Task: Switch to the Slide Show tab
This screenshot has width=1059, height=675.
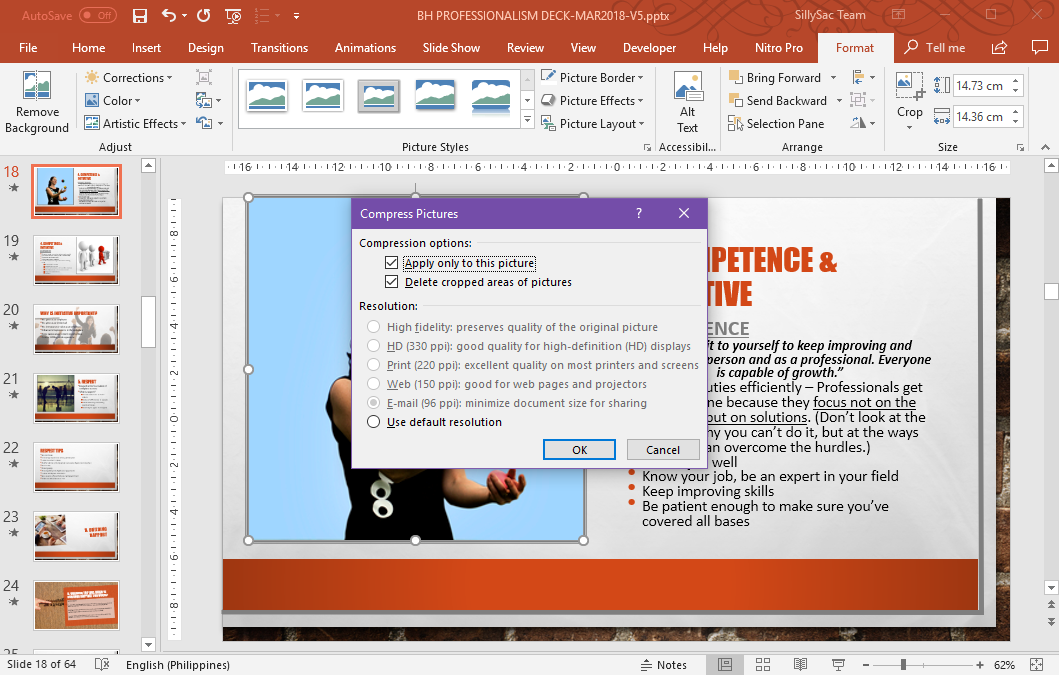Action: coord(451,48)
